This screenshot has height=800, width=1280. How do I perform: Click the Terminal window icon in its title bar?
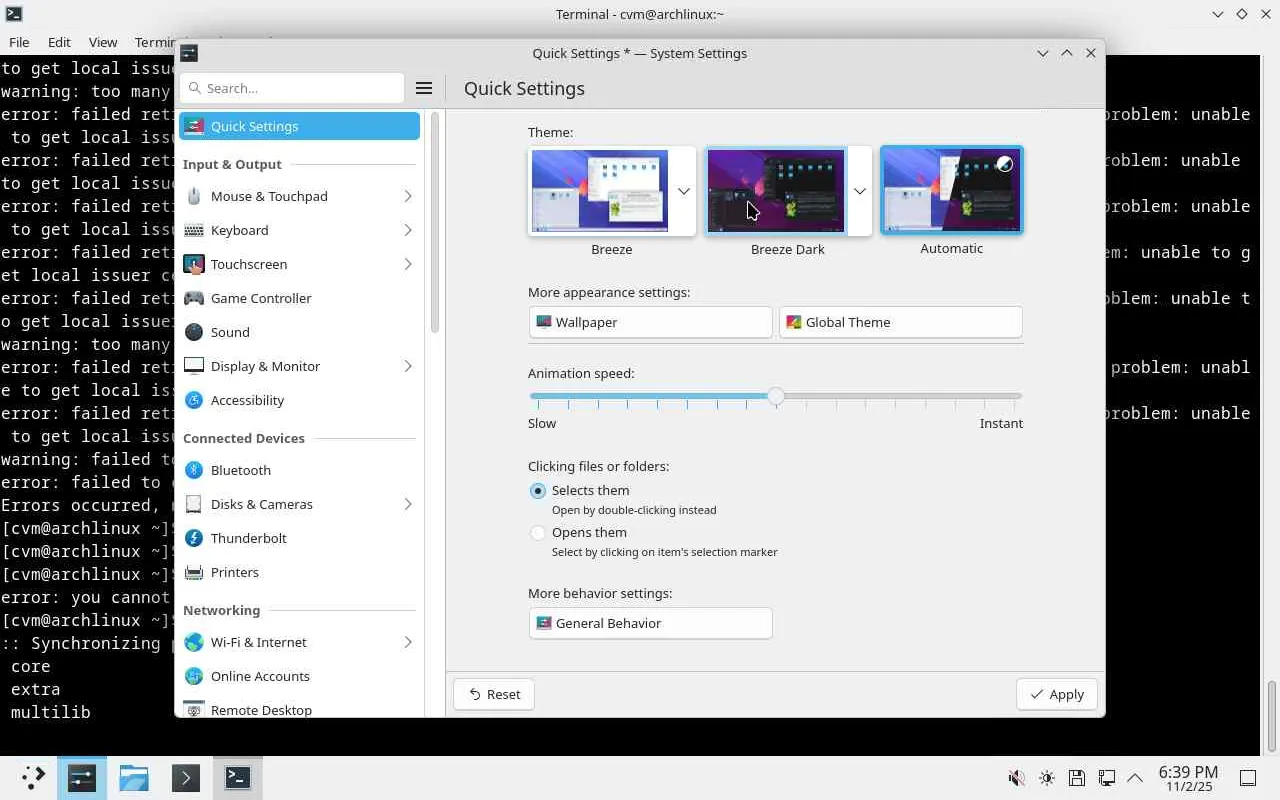coord(14,14)
